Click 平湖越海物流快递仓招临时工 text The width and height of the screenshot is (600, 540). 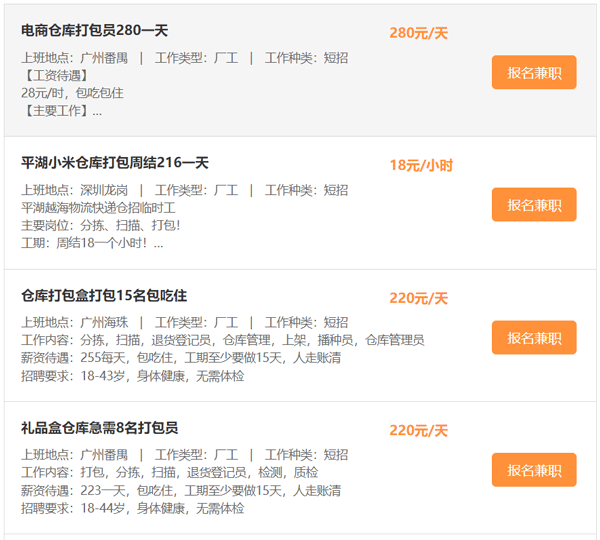(98, 208)
